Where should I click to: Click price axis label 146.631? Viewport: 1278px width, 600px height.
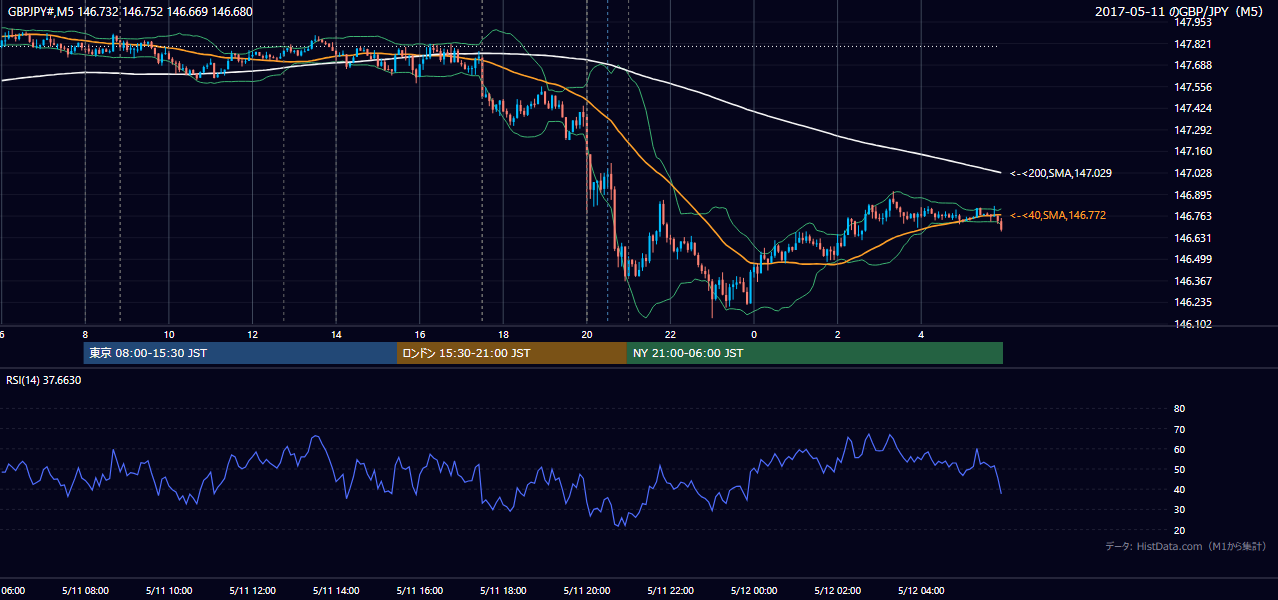1193,238
